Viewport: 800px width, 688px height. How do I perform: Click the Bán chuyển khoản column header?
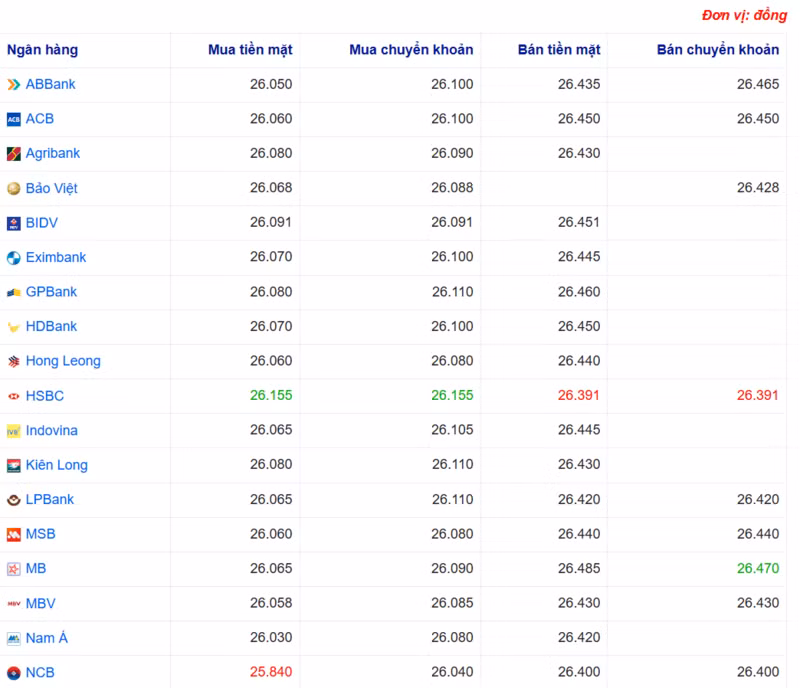(x=712, y=50)
